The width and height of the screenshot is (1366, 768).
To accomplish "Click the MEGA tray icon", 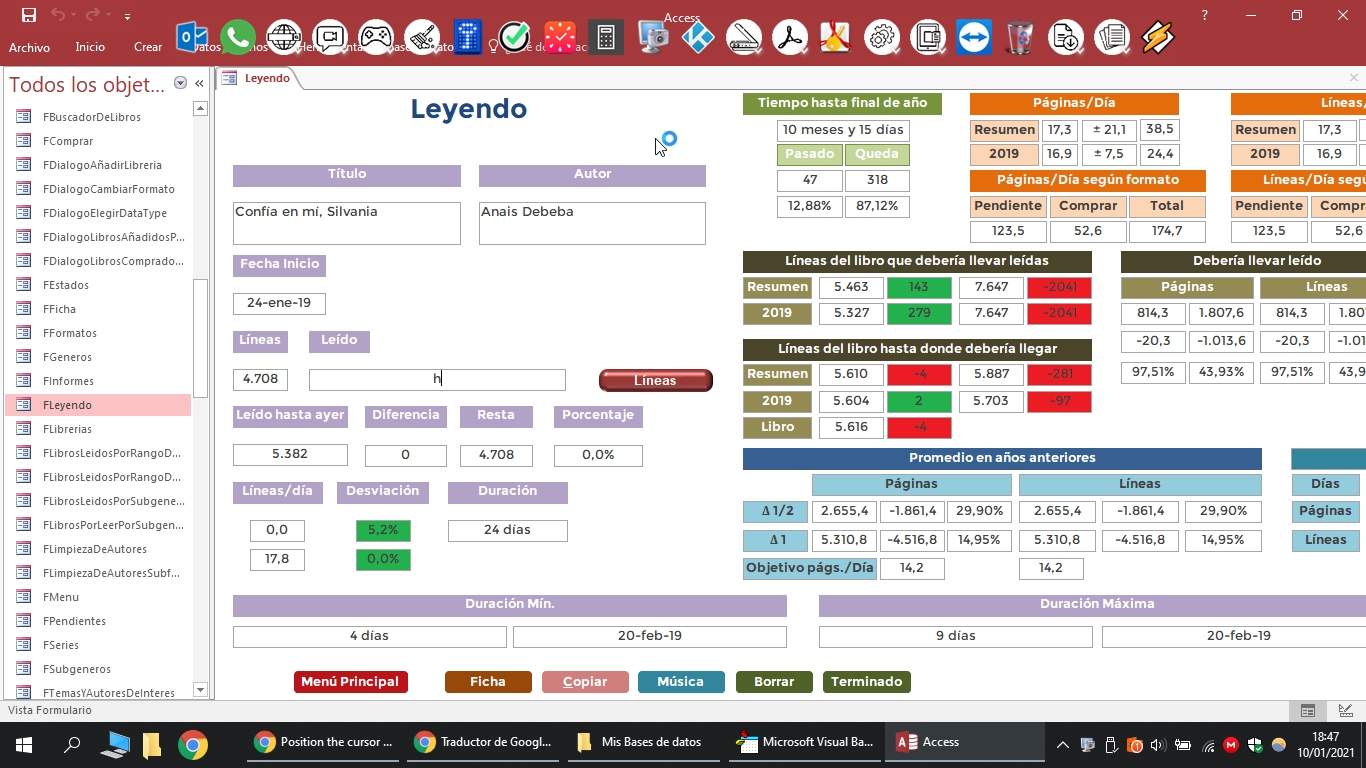I will click(x=1231, y=745).
